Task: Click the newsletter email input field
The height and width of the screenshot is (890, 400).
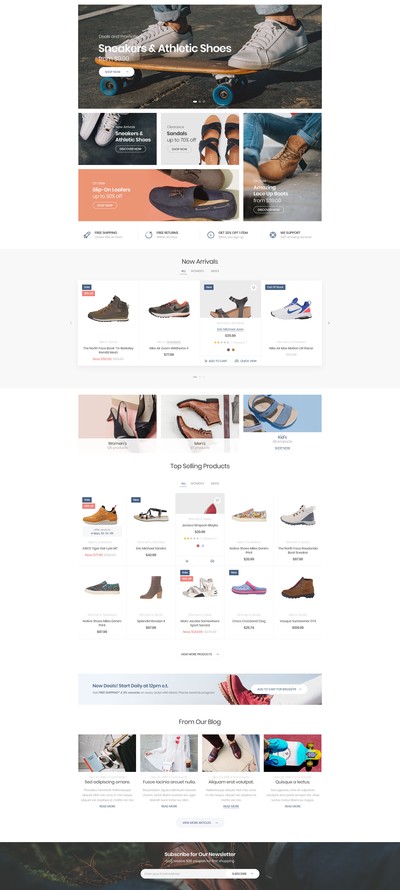Action: pyautogui.click(x=184, y=874)
